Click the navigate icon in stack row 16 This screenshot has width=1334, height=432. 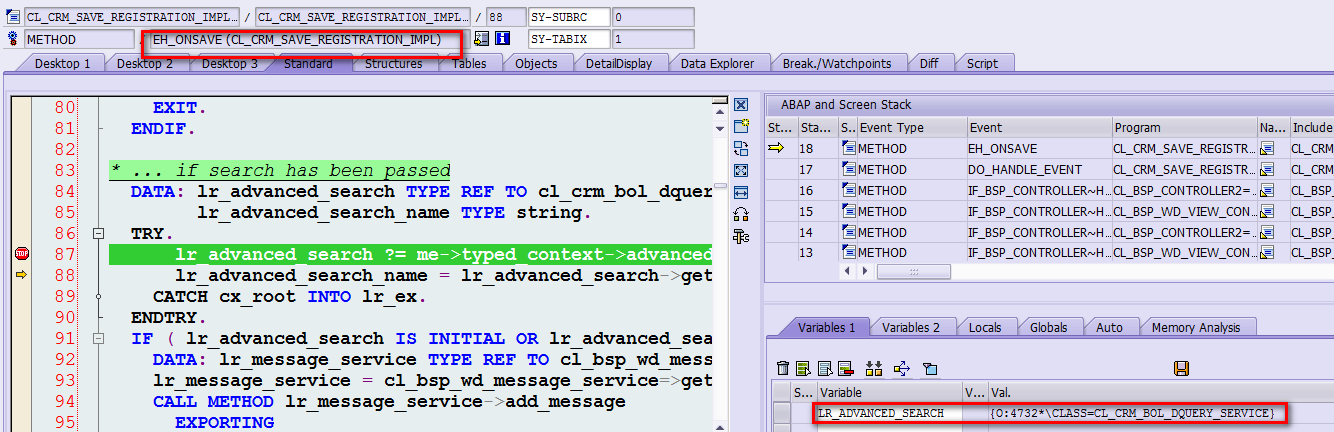(1267, 191)
